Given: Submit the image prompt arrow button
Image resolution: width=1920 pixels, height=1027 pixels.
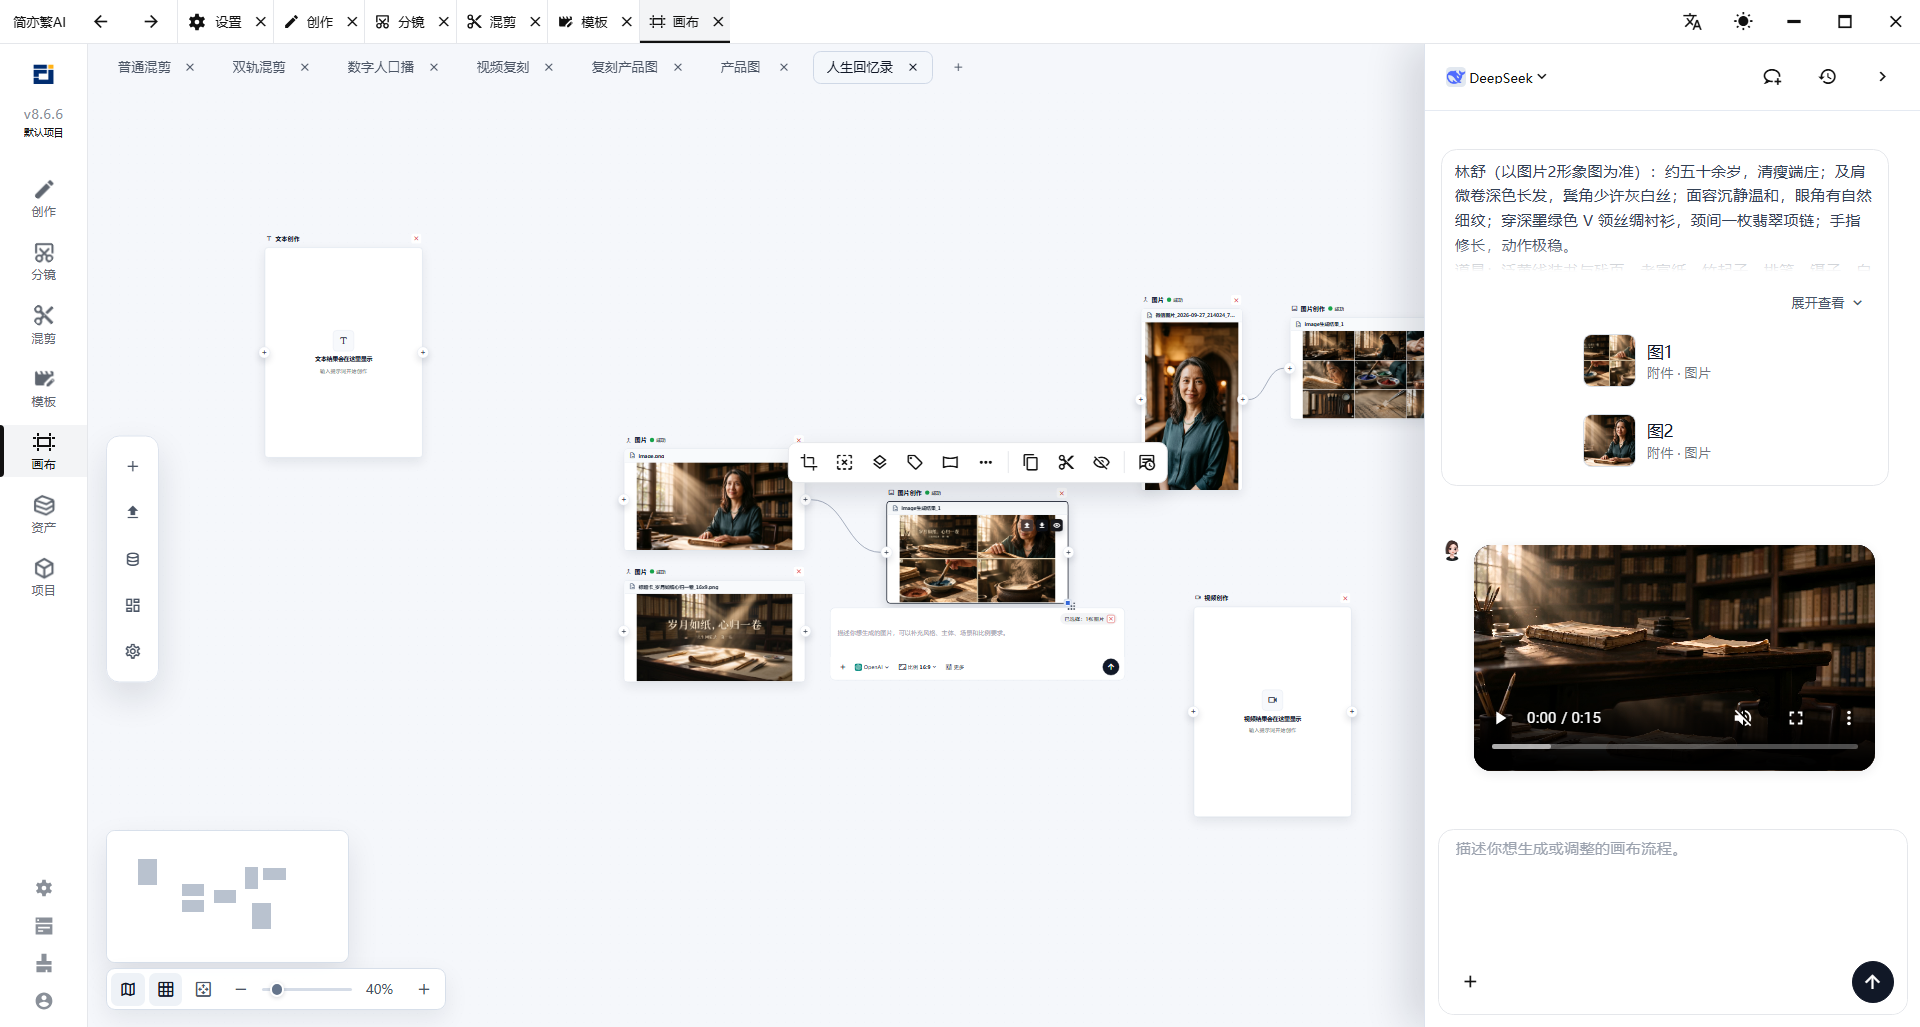Looking at the screenshot, I should tap(1110, 667).
